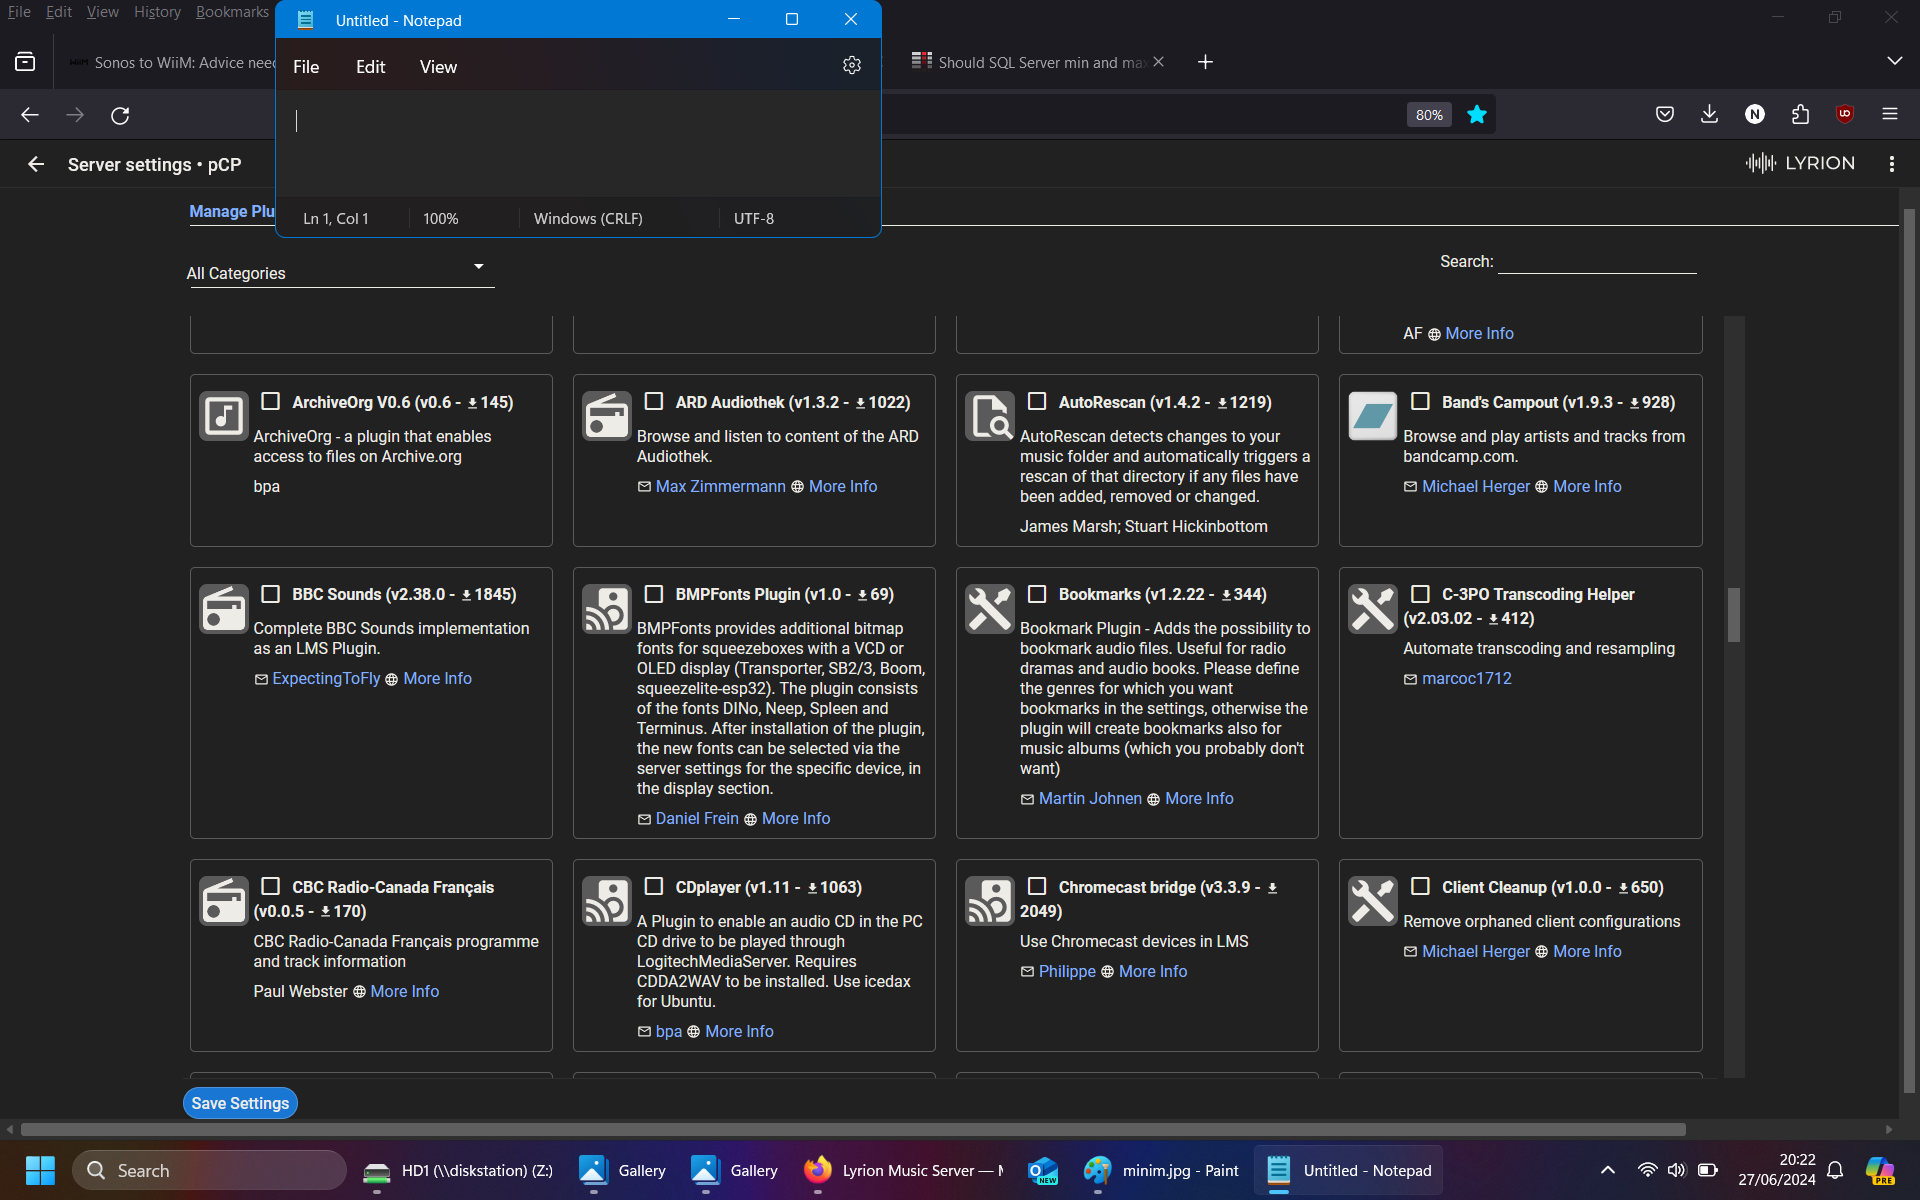Open Copilot from the taskbar tray
Image resolution: width=1920 pixels, height=1200 pixels.
1880,1170
